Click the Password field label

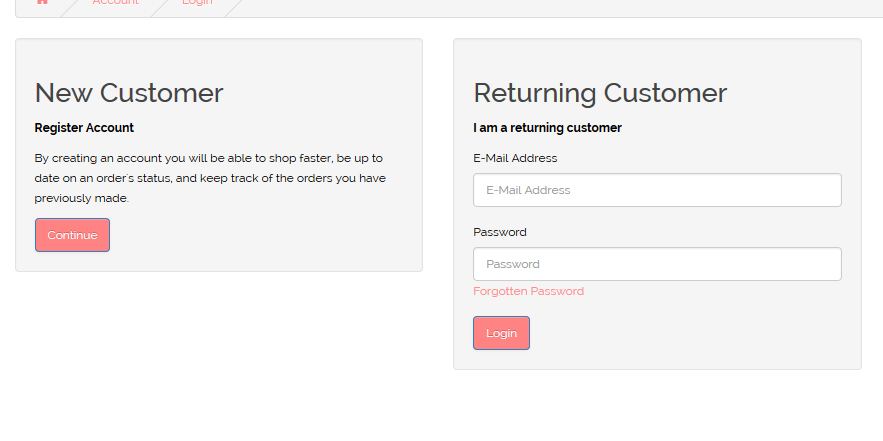pos(500,232)
